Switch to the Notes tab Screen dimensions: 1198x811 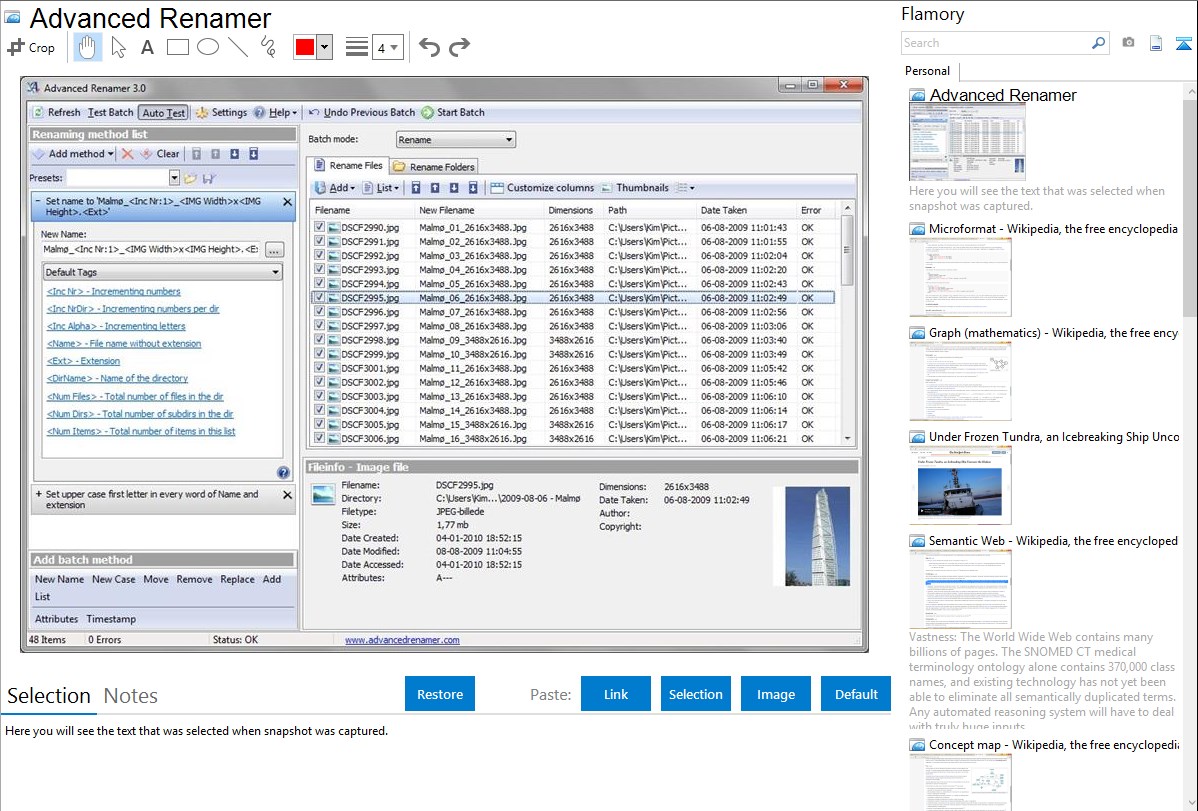click(131, 696)
